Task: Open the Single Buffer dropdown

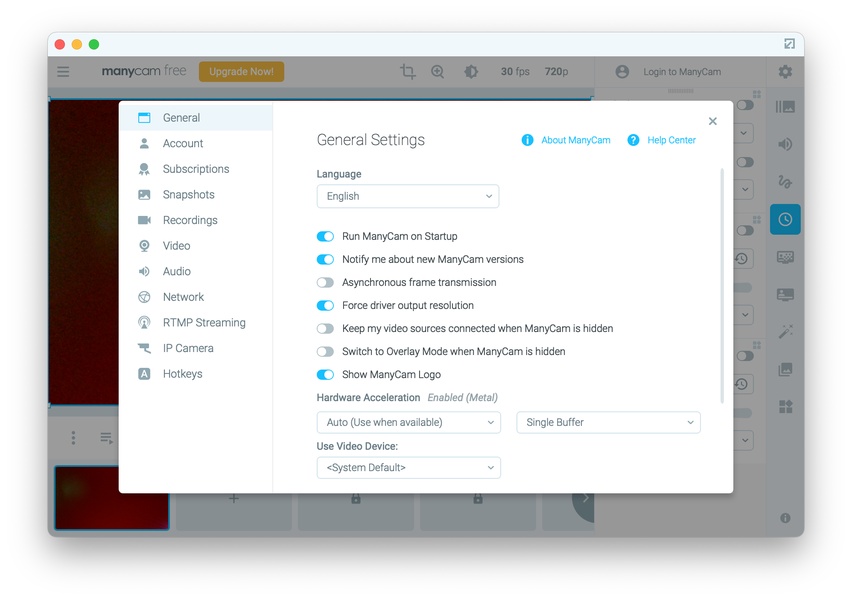Action: pyautogui.click(x=608, y=422)
